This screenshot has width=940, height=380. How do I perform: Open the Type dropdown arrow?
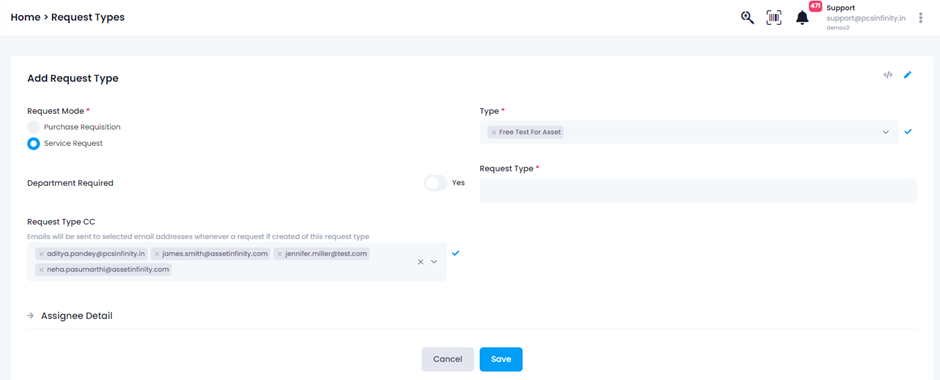tap(885, 132)
